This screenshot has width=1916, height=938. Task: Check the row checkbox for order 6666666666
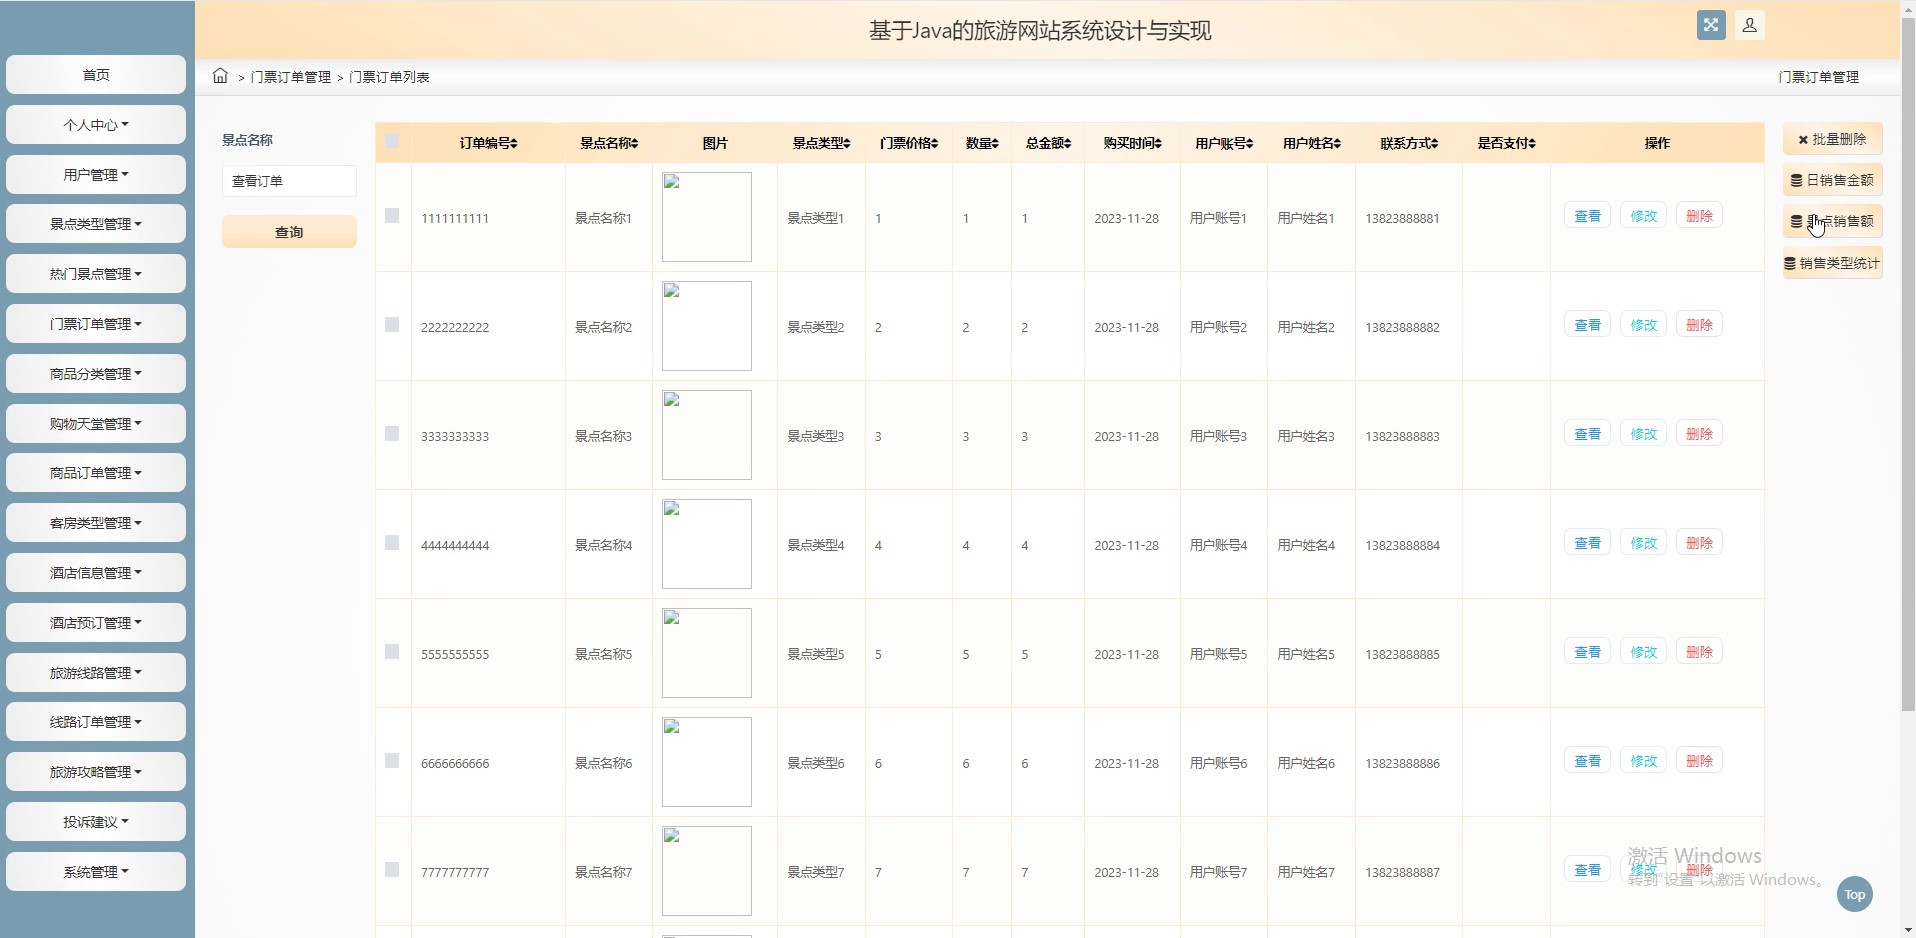point(392,761)
